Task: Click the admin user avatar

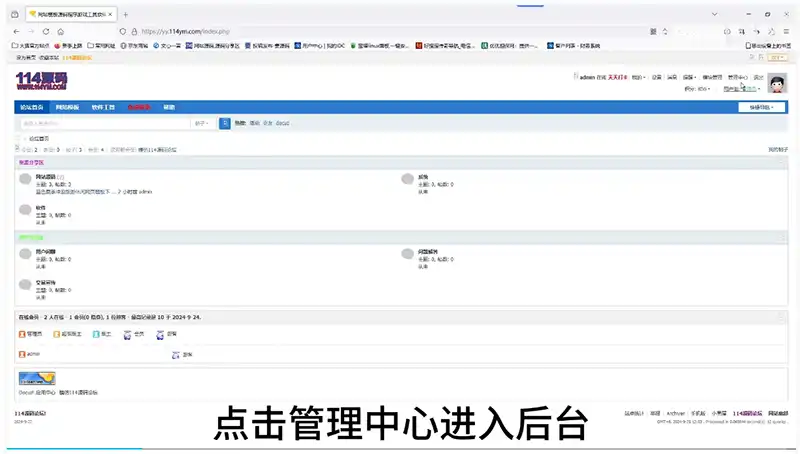Action: (x=777, y=82)
